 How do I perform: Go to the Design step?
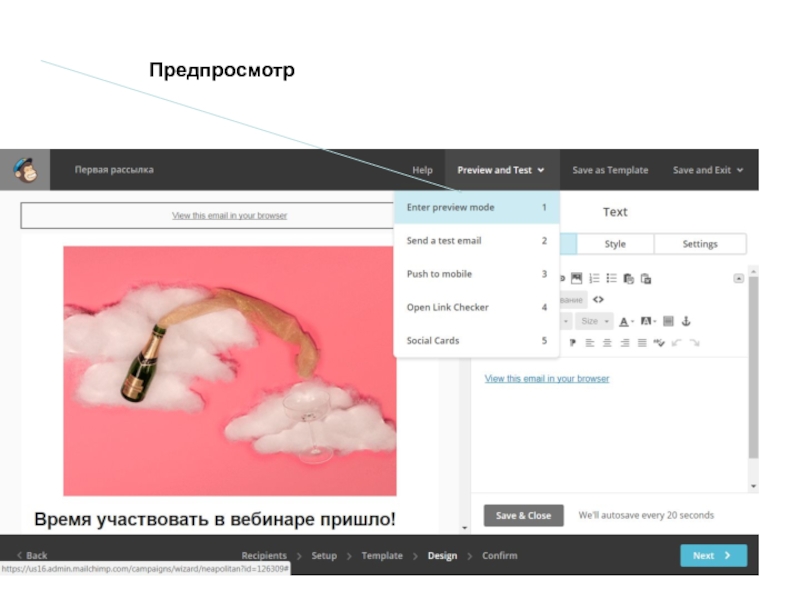(442, 555)
